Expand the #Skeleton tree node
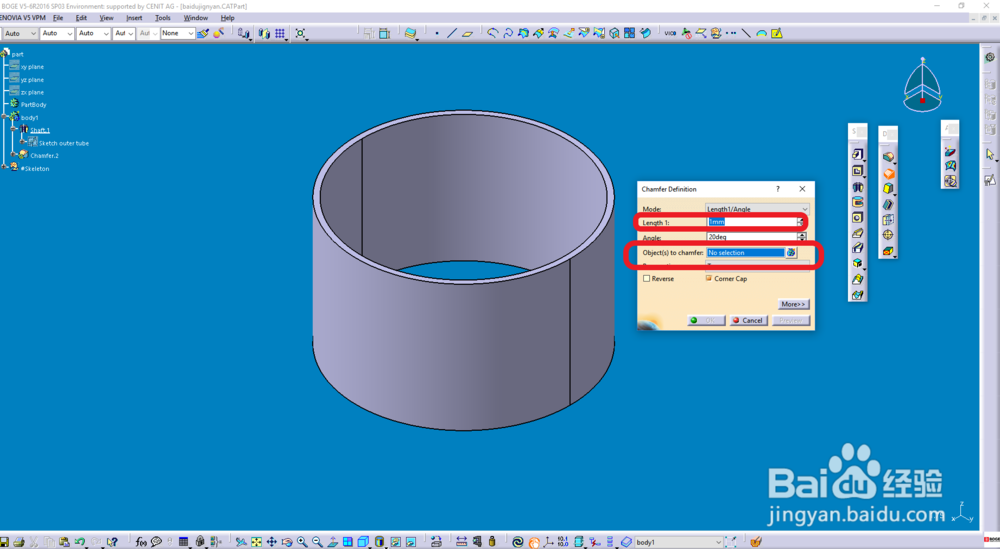Screen dimensions: 1000x549 coord(4,168)
